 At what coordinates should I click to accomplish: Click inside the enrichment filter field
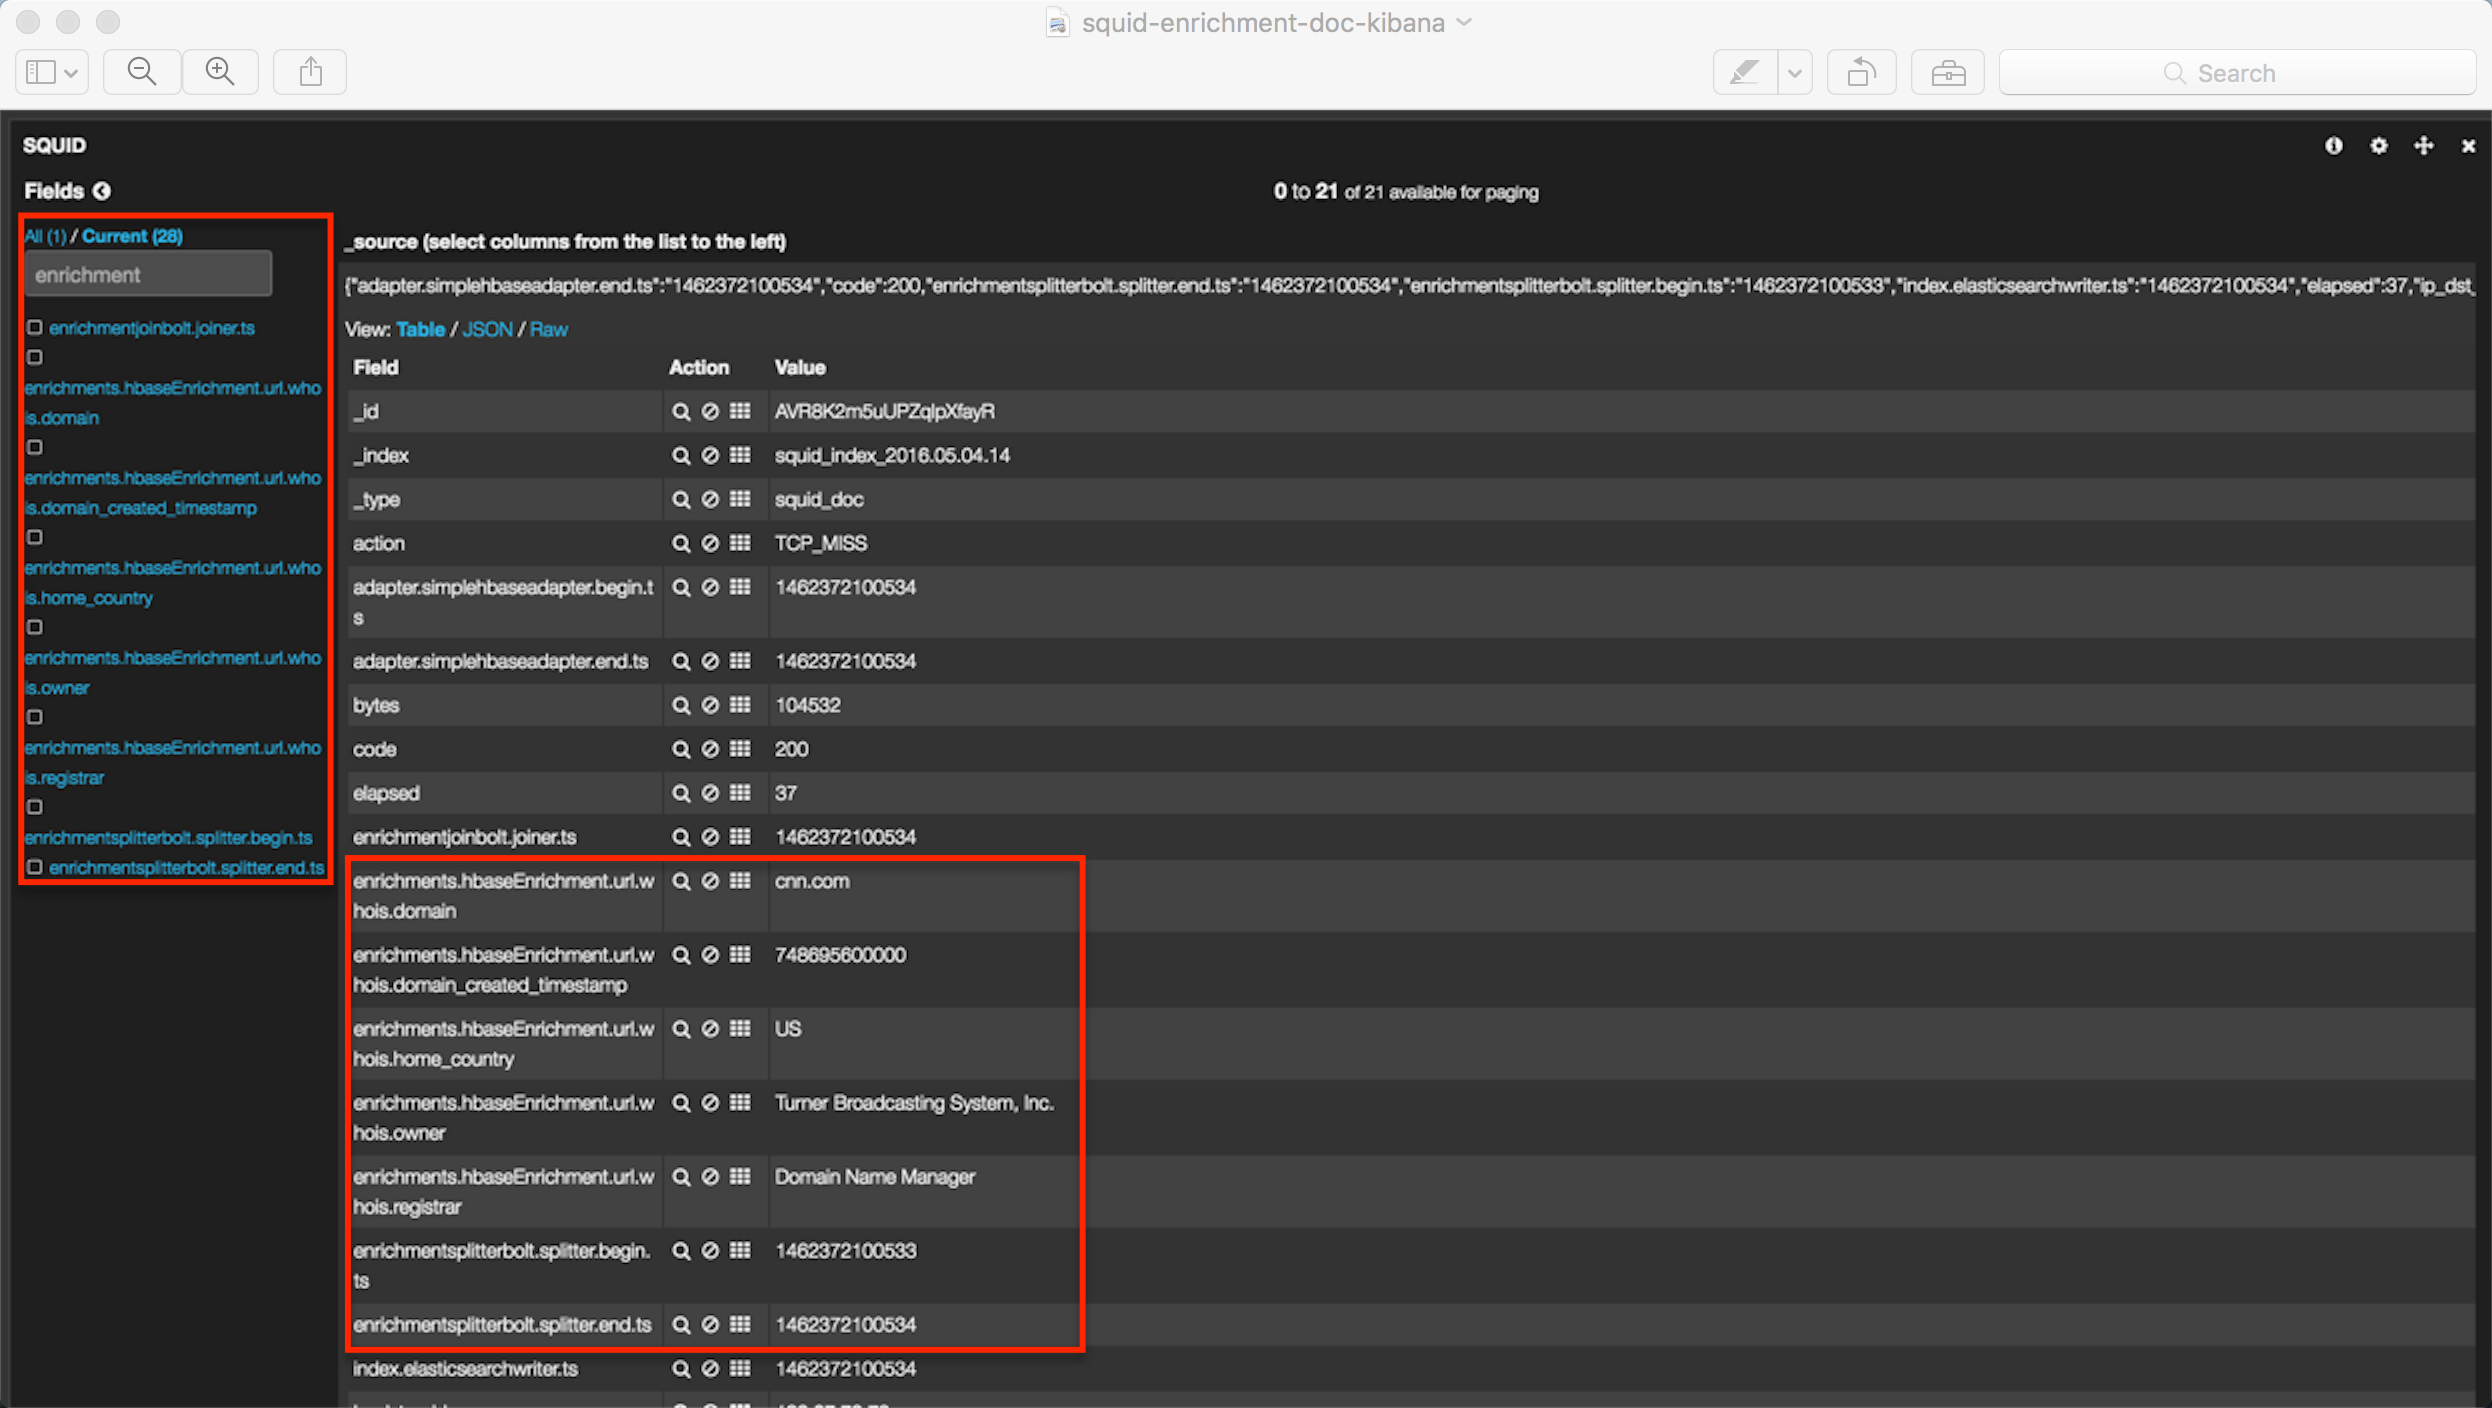click(147, 274)
